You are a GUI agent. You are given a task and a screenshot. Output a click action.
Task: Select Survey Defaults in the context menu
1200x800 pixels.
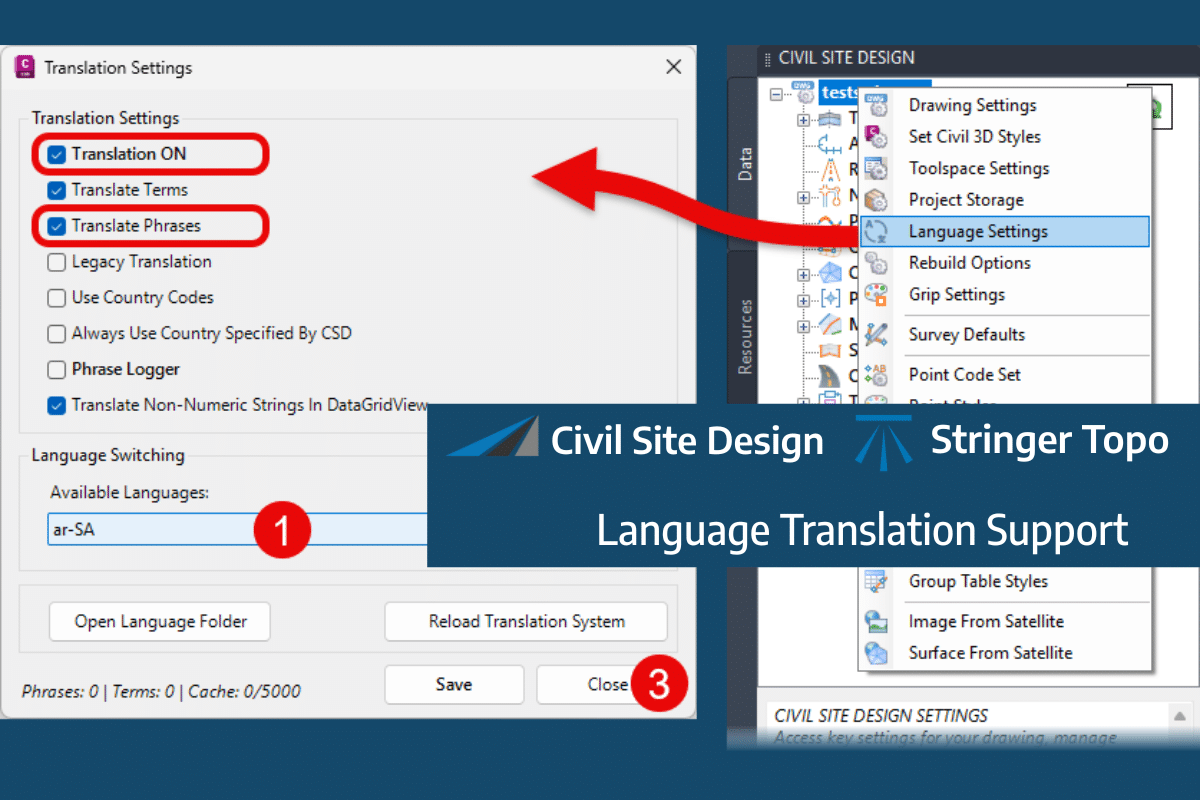point(1005,334)
